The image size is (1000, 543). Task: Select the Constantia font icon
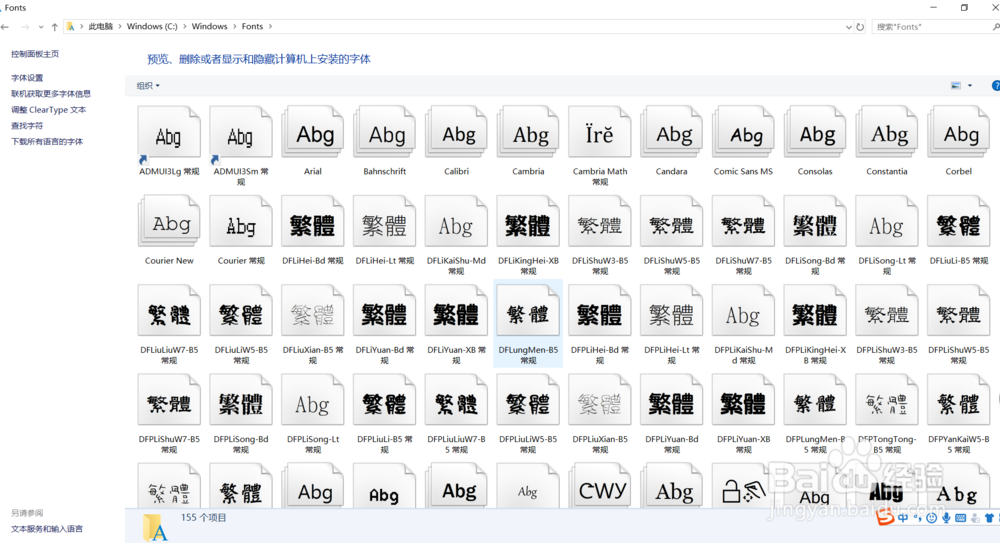(x=886, y=133)
